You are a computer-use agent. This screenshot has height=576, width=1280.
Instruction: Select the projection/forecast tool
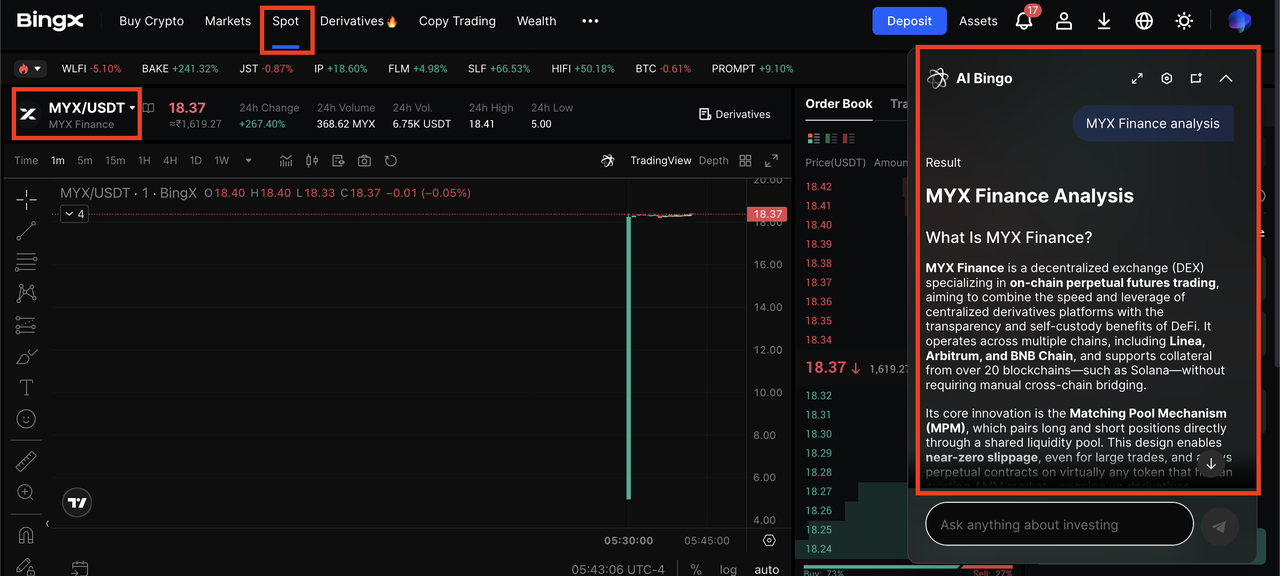coord(26,325)
